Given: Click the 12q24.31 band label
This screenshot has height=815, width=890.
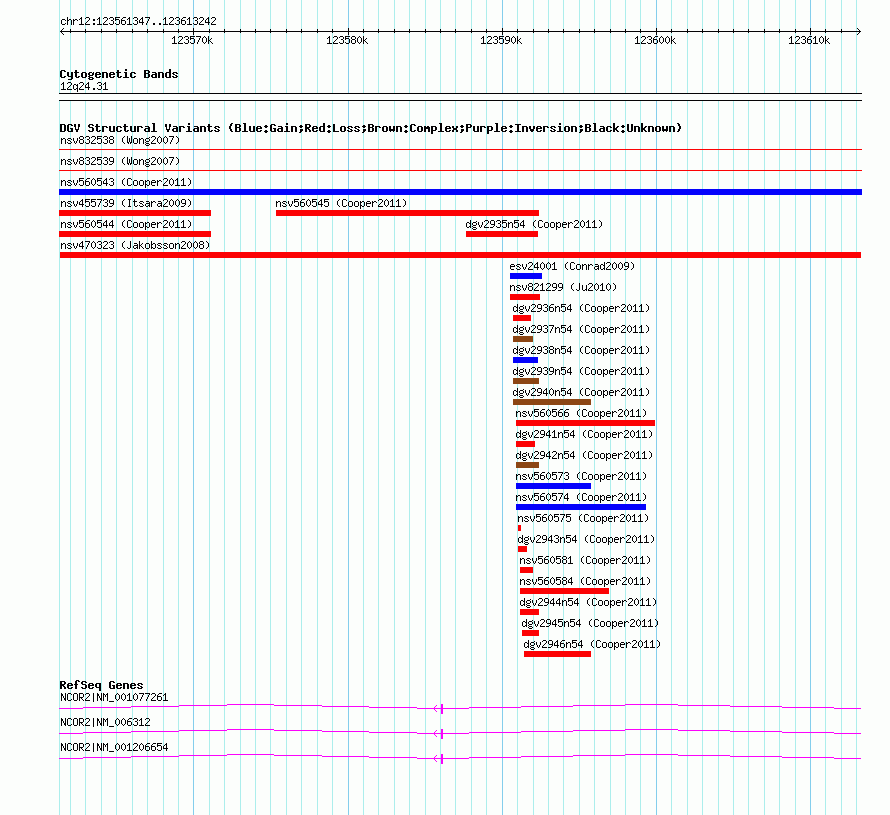Looking at the screenshot, I should click(x=84, y=86).
